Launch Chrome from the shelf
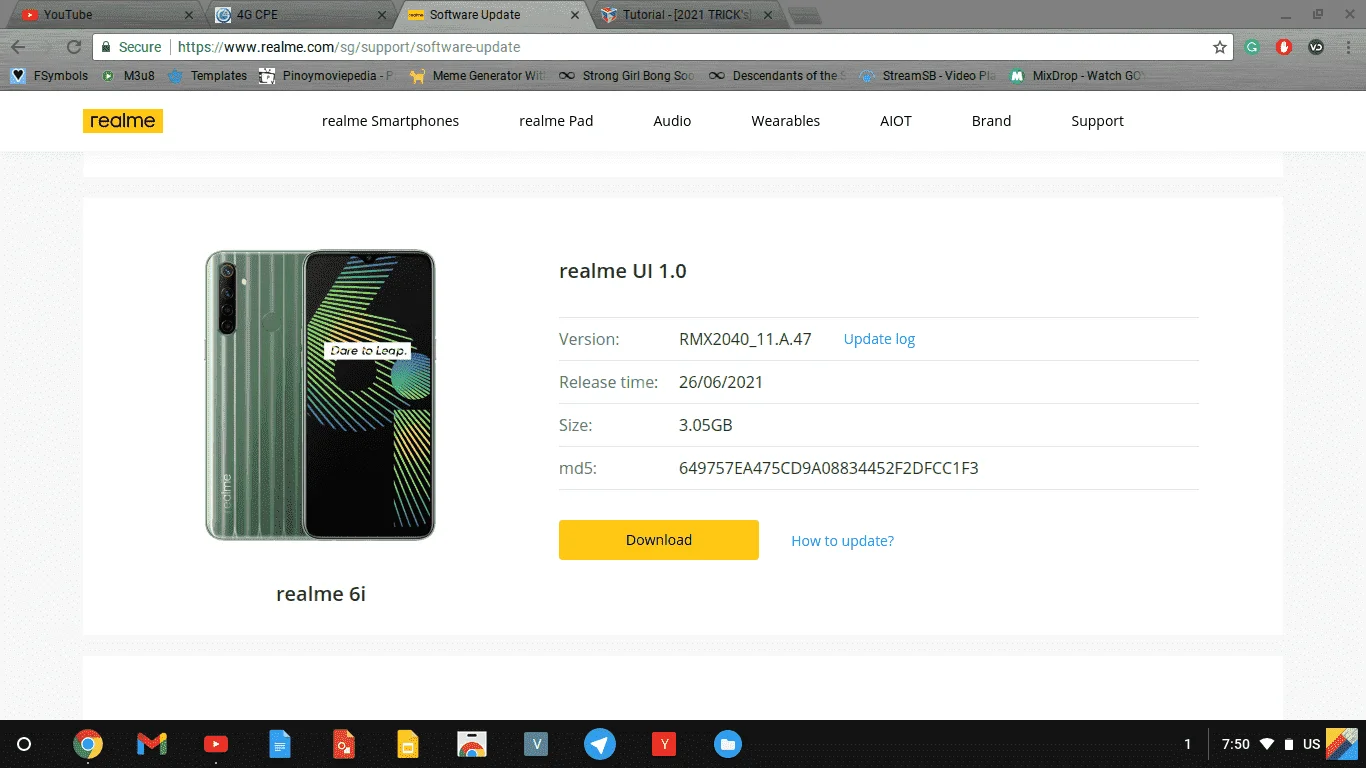Viewport: 1366px width, 768px height. 88,744
